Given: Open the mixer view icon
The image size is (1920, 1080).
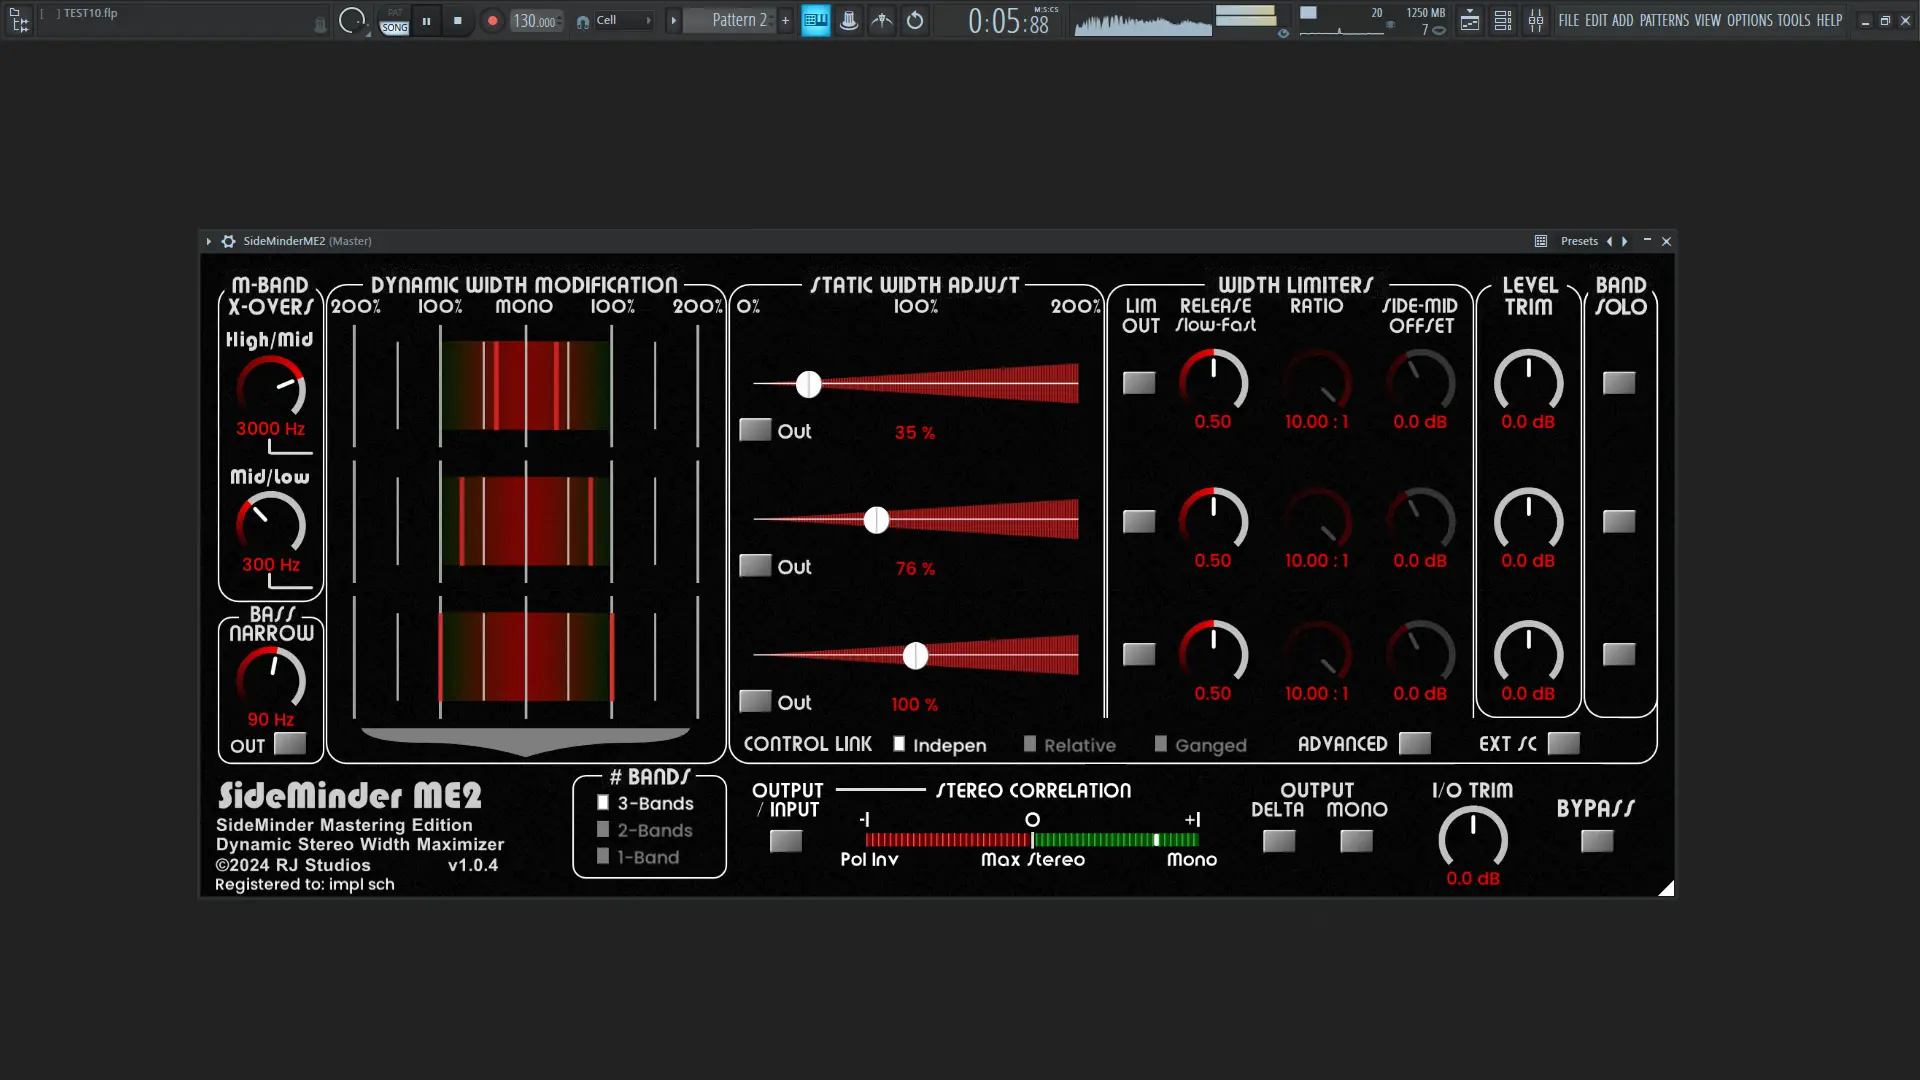Looking at the screenshot, I should pyautogui.click(x=1535, y=20).
